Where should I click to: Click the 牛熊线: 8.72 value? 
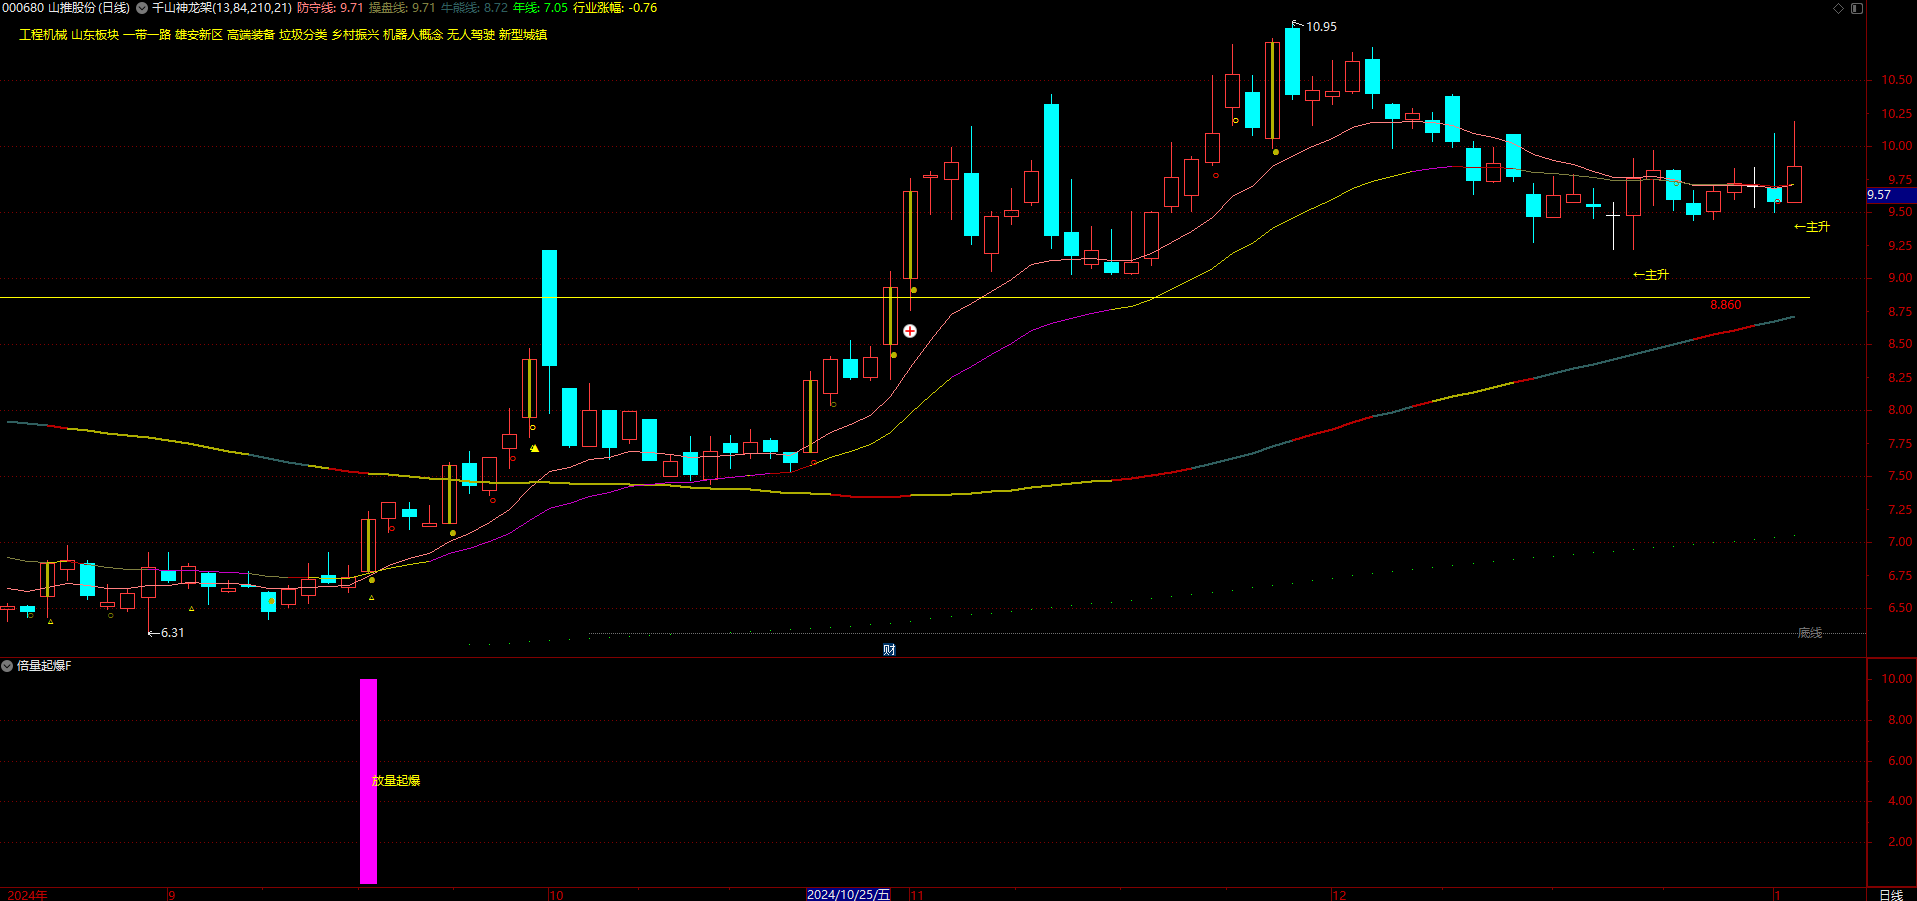tap(474, 8)
